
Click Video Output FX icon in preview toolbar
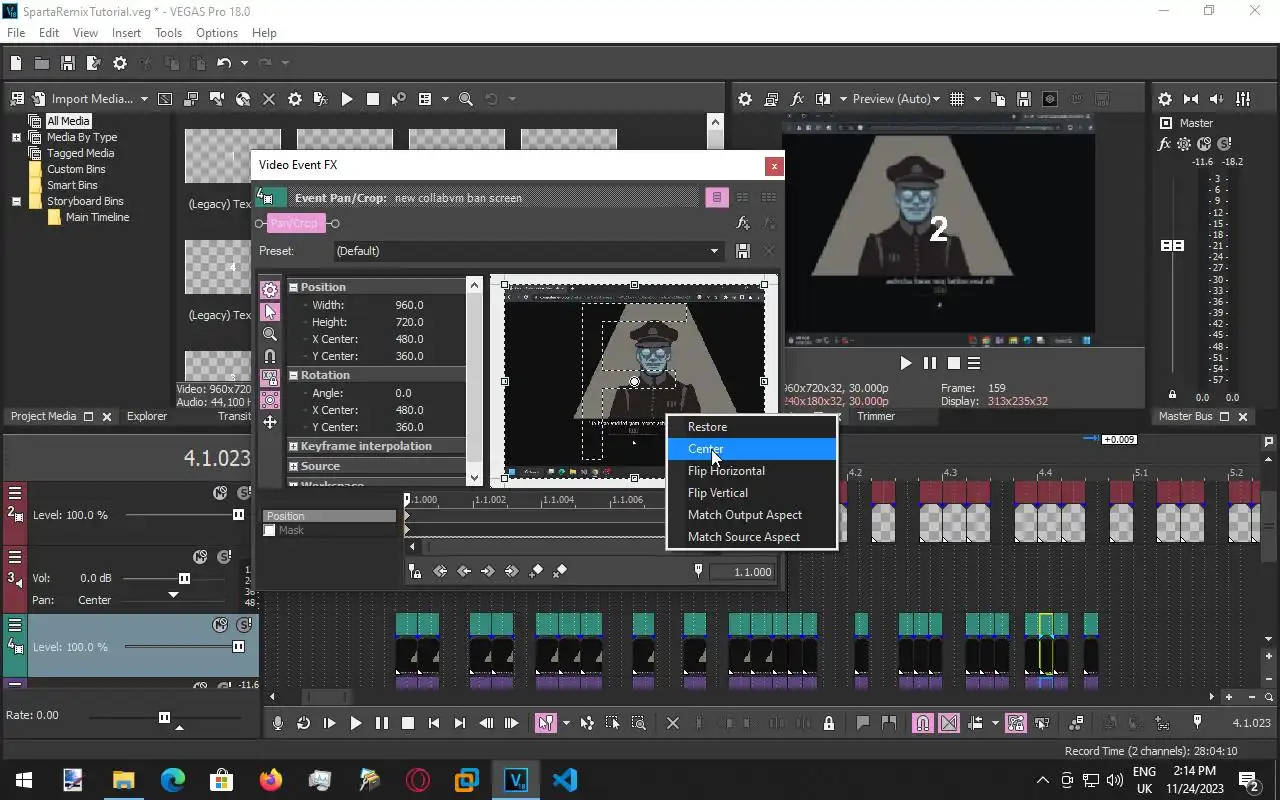797,99
